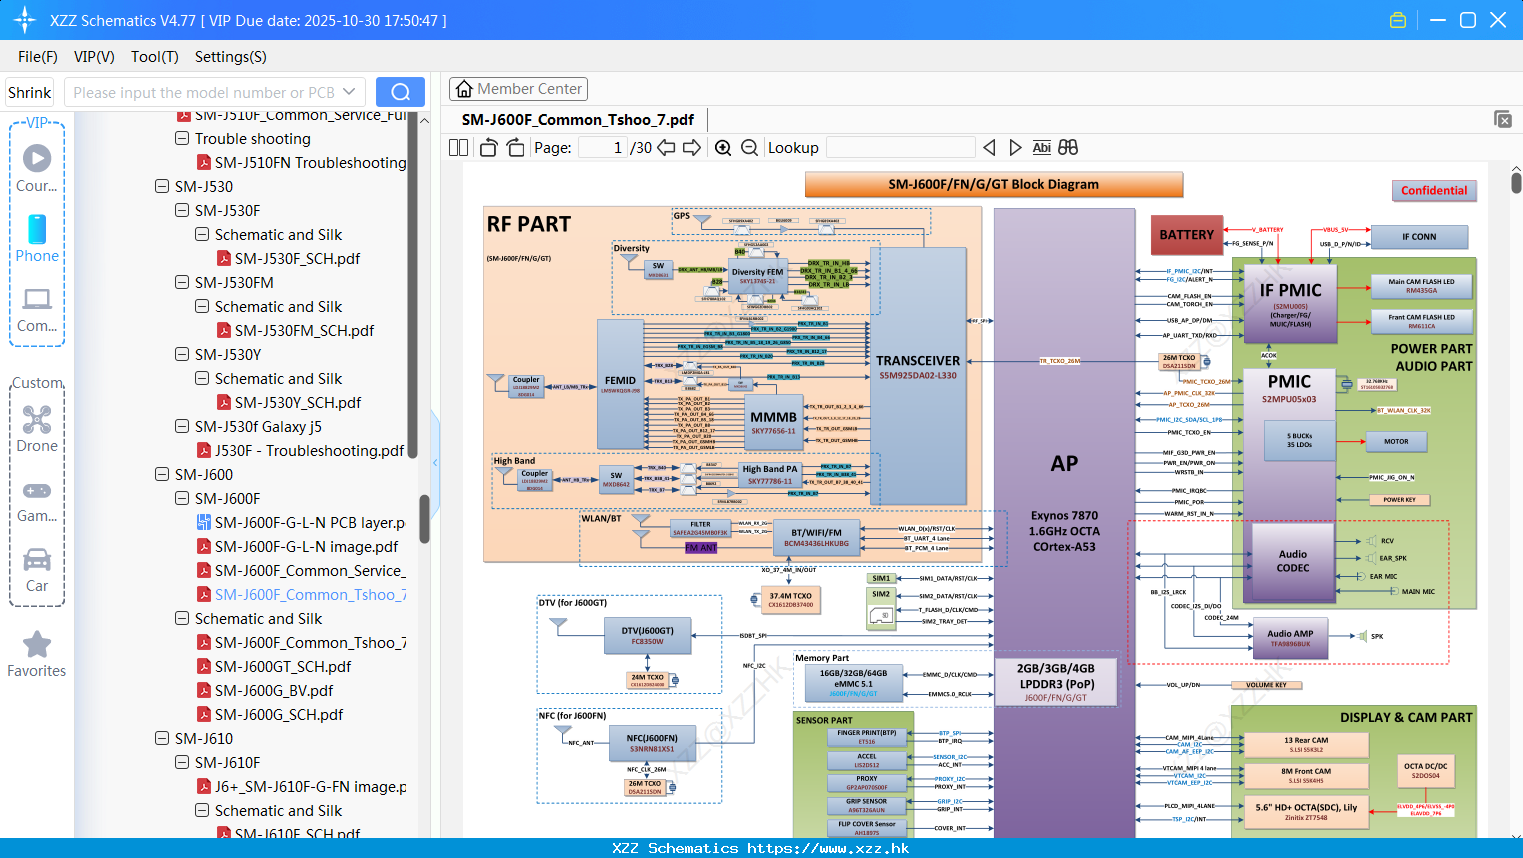Collapse the SM-J530f Galaxy j5 node
1523x858 pixels.
(182, 426)
